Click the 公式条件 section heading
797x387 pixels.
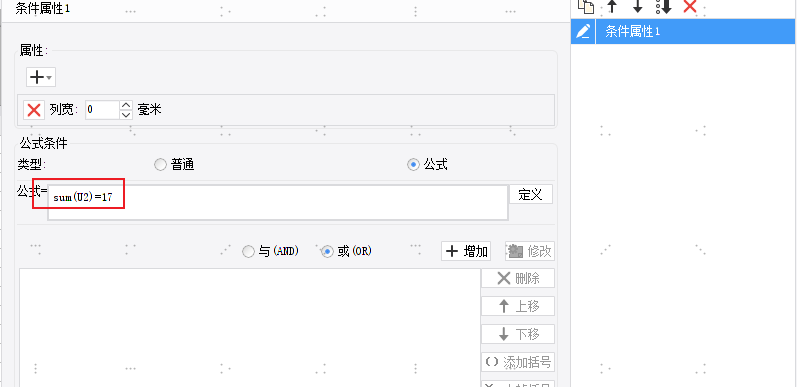(43, 143)
